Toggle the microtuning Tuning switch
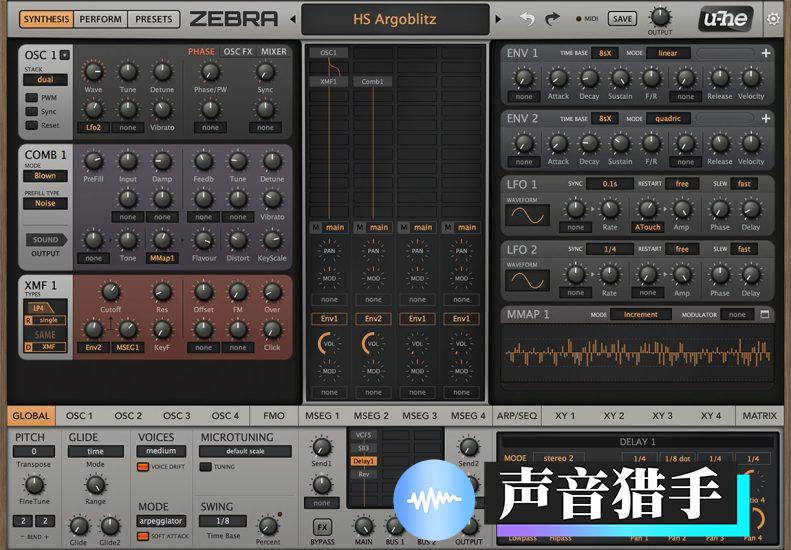 pyautogui.click(x=205, y=467)
